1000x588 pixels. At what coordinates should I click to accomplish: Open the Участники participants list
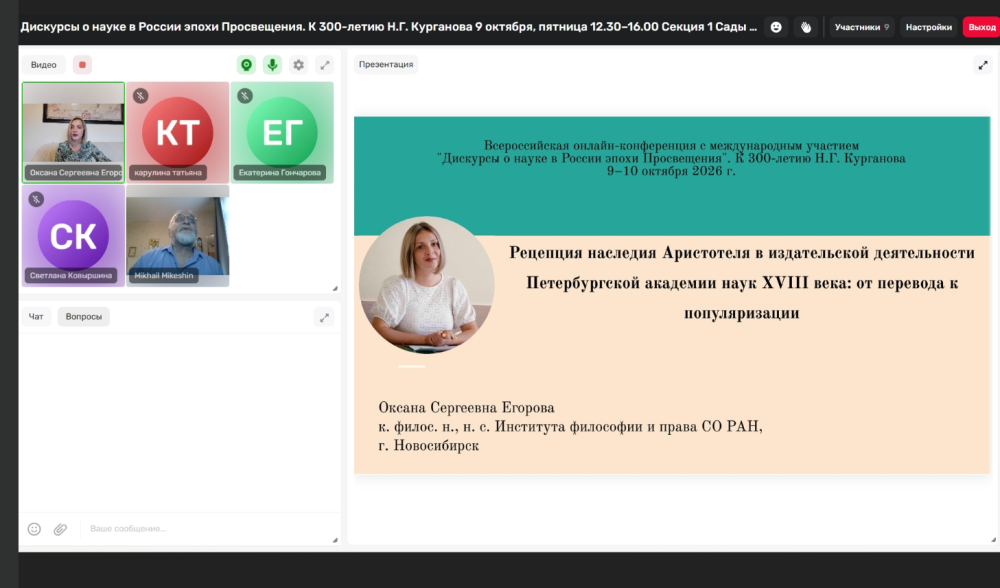[x=862, y=27]
